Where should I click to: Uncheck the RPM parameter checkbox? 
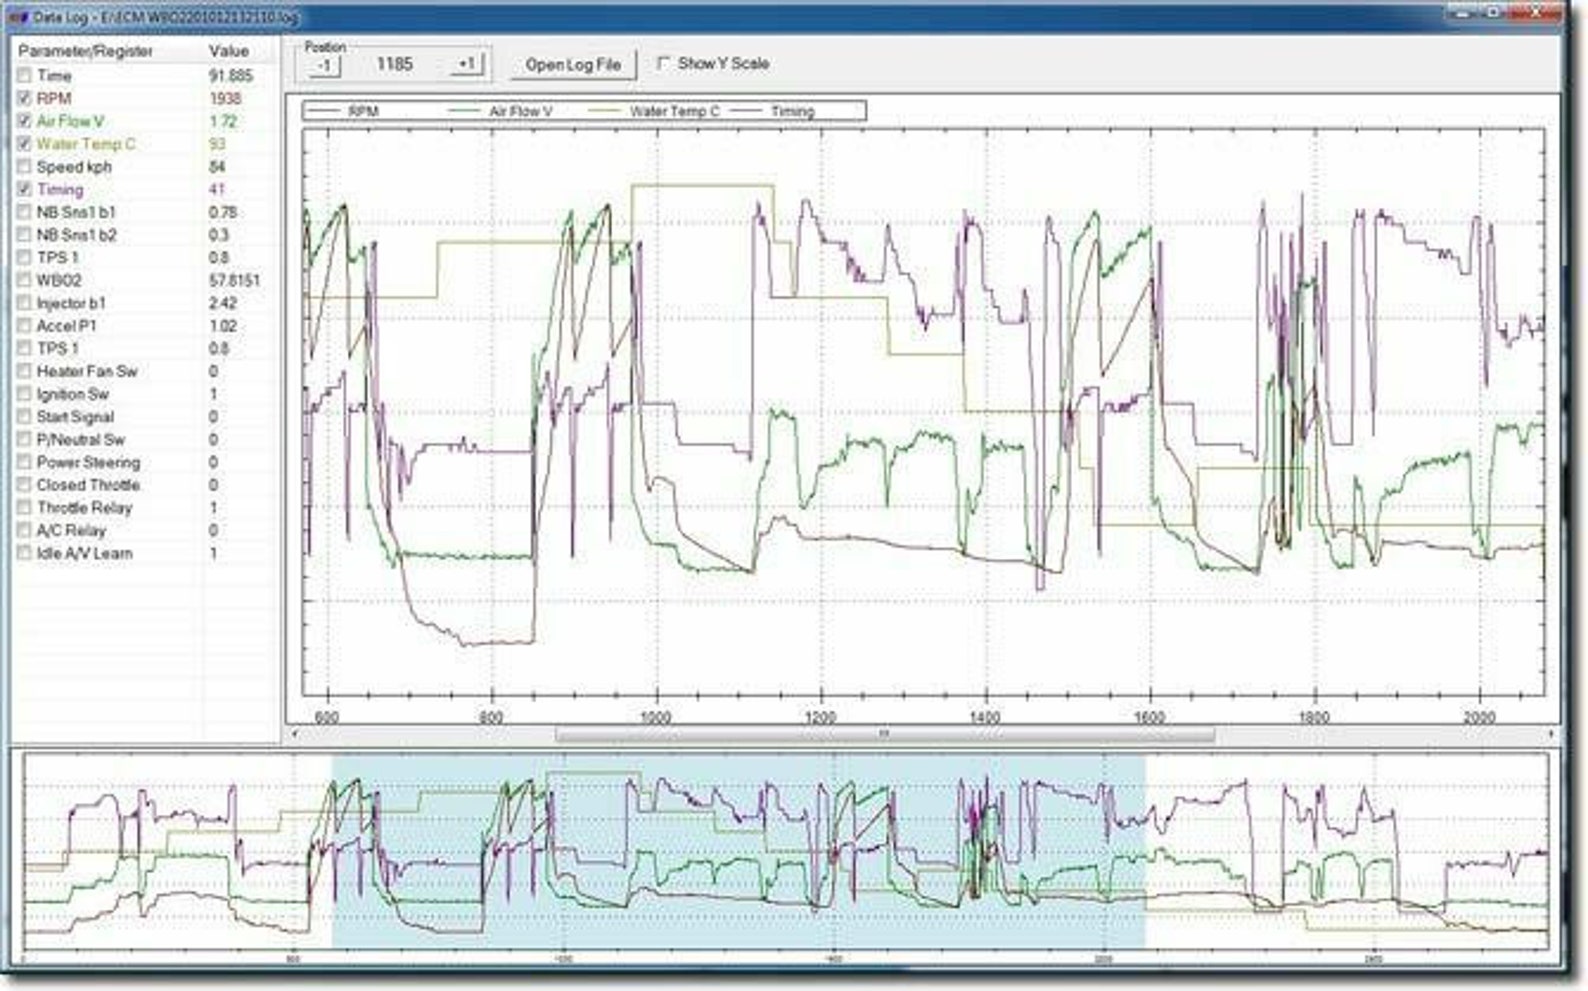click(24, 99)
